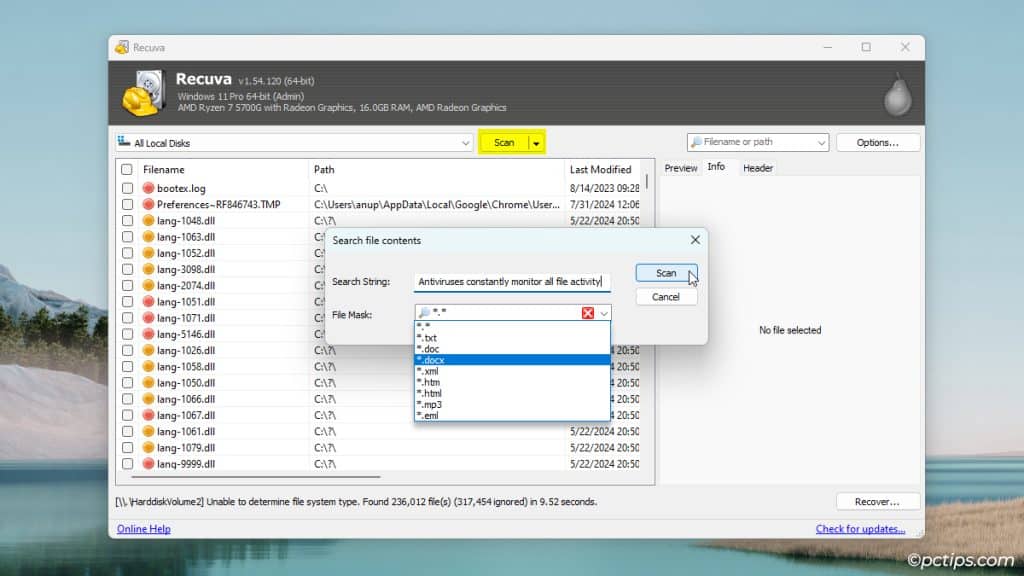1024x576 pixels.
Task: Clear the File Mask with red X icon
Action: coord(588,313)
